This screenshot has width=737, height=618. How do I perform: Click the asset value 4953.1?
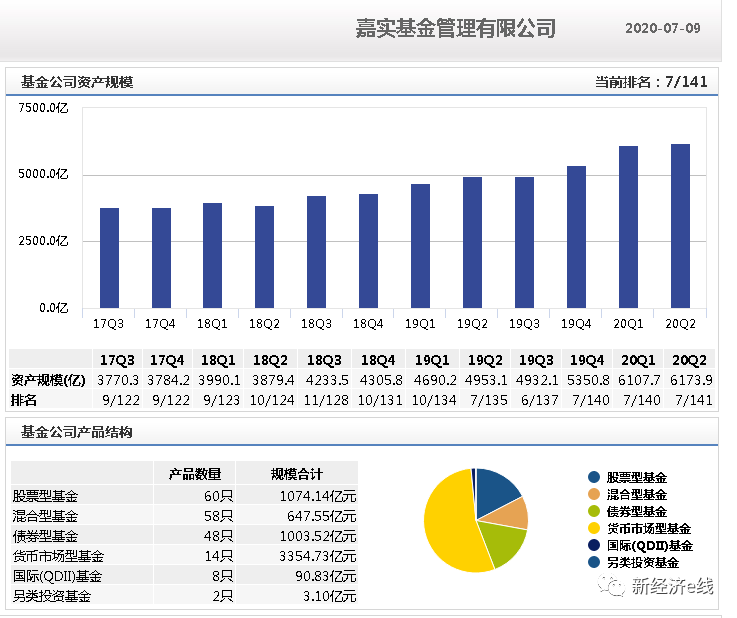tap(486, 380)
